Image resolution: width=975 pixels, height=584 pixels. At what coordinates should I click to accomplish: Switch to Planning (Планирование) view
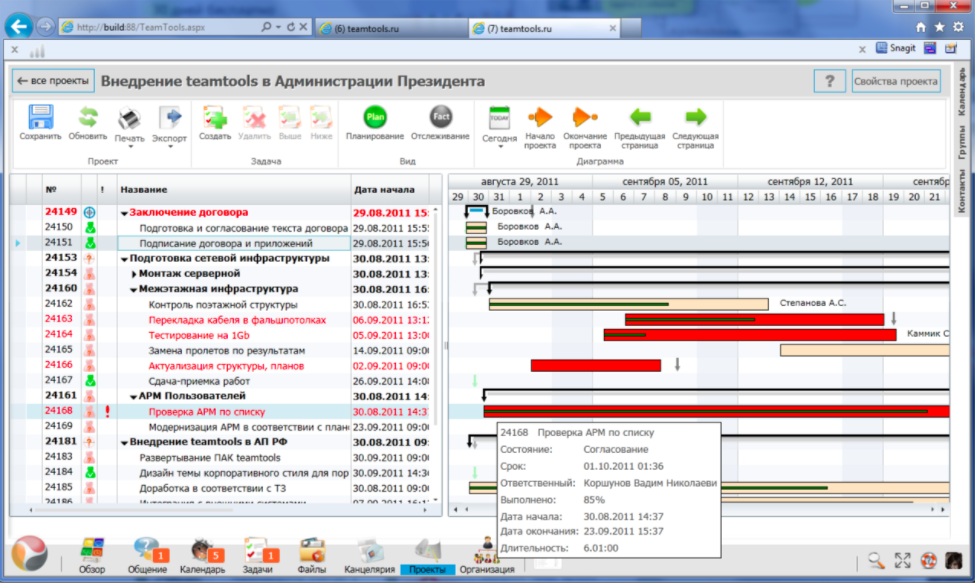tap(375, 119)
